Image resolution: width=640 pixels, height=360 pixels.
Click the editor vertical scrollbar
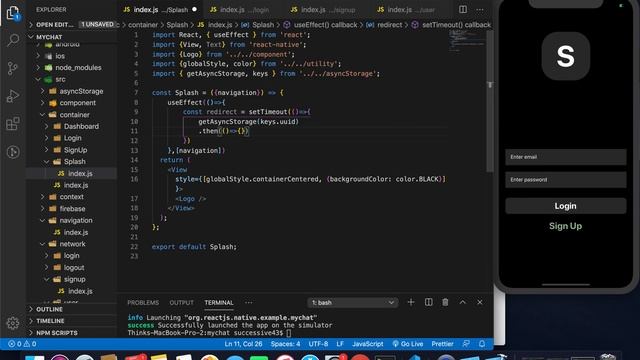490,101
